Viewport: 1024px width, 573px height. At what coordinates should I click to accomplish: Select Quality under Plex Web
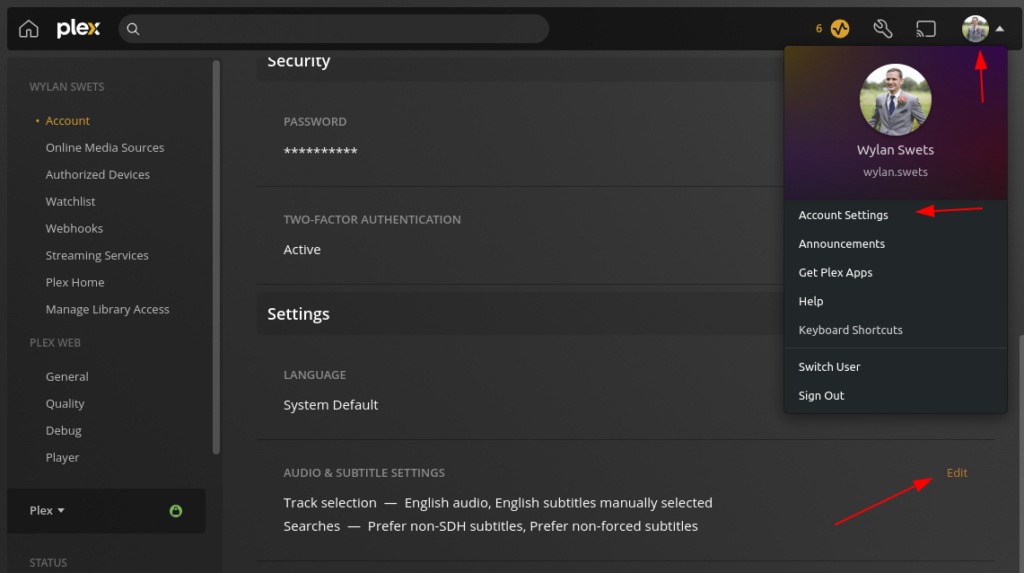(x=65, y=404)
